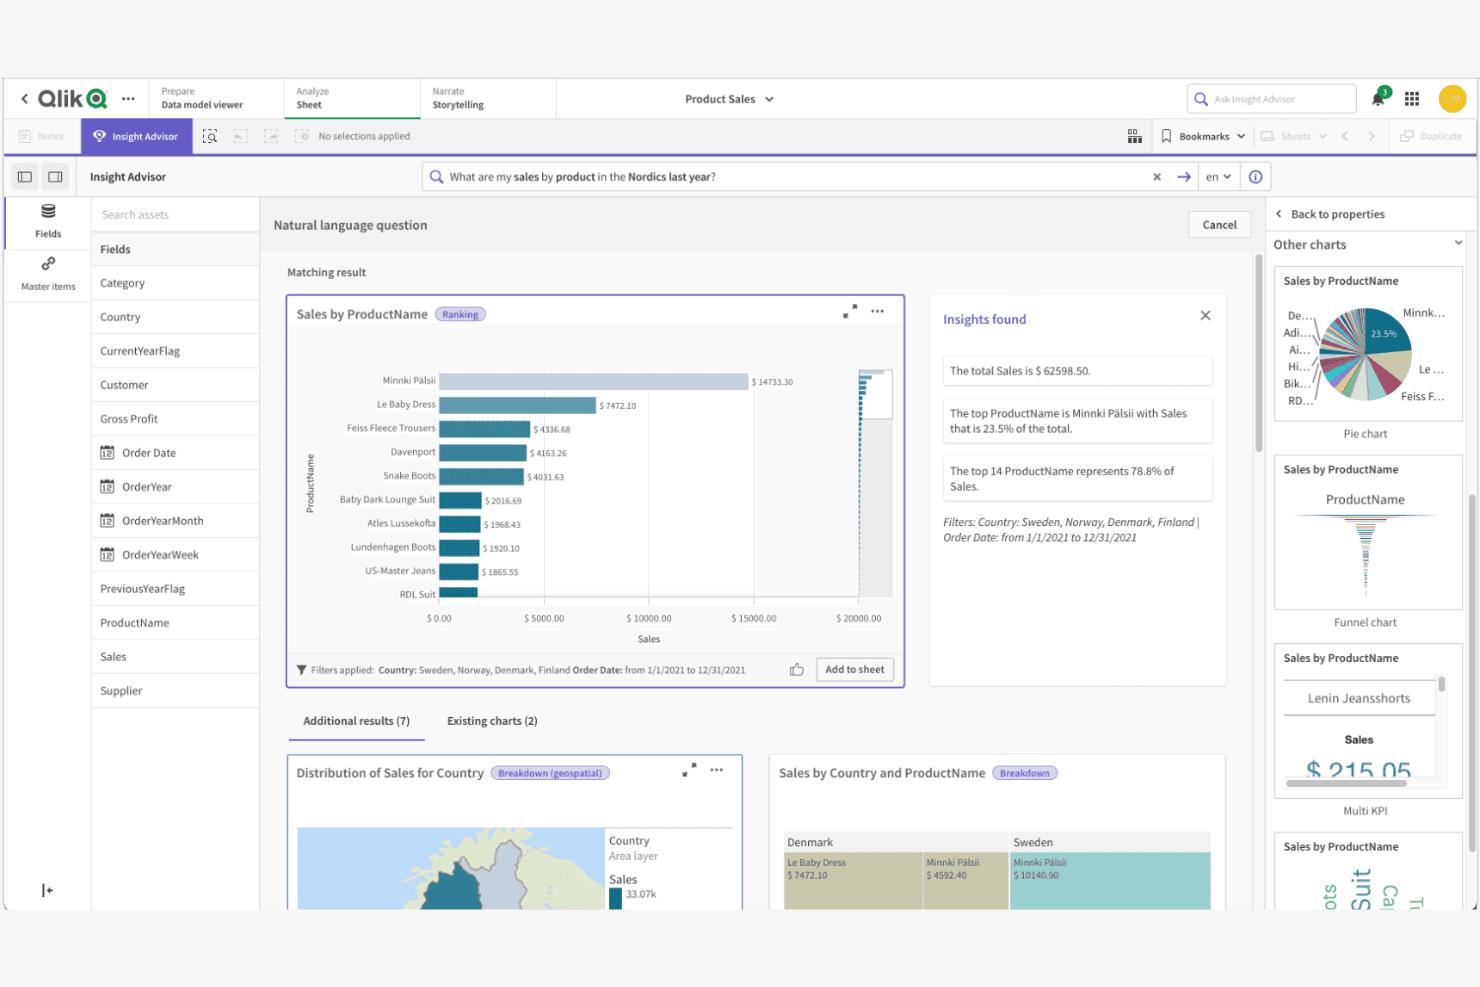Open the smart search tool in selection bar
The height and width of the screenshot is (987, 1480).
(210, 136)
